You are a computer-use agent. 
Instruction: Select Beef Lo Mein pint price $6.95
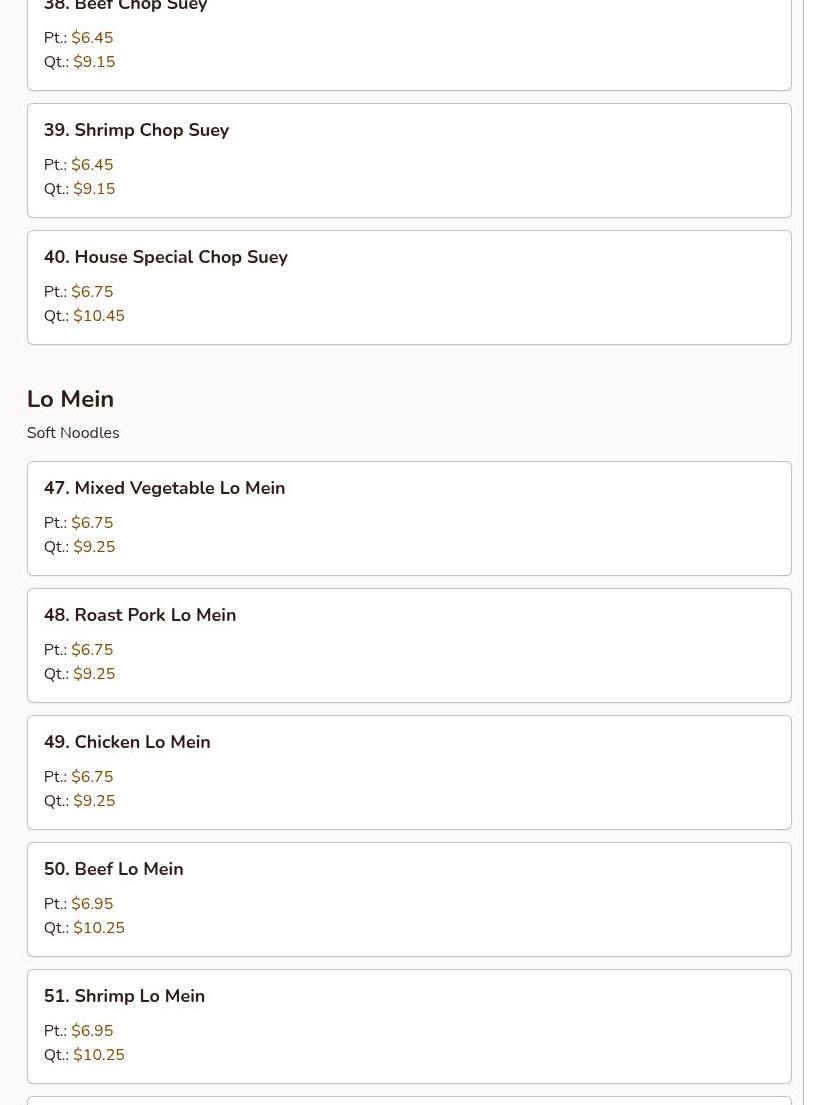point(92,904)
